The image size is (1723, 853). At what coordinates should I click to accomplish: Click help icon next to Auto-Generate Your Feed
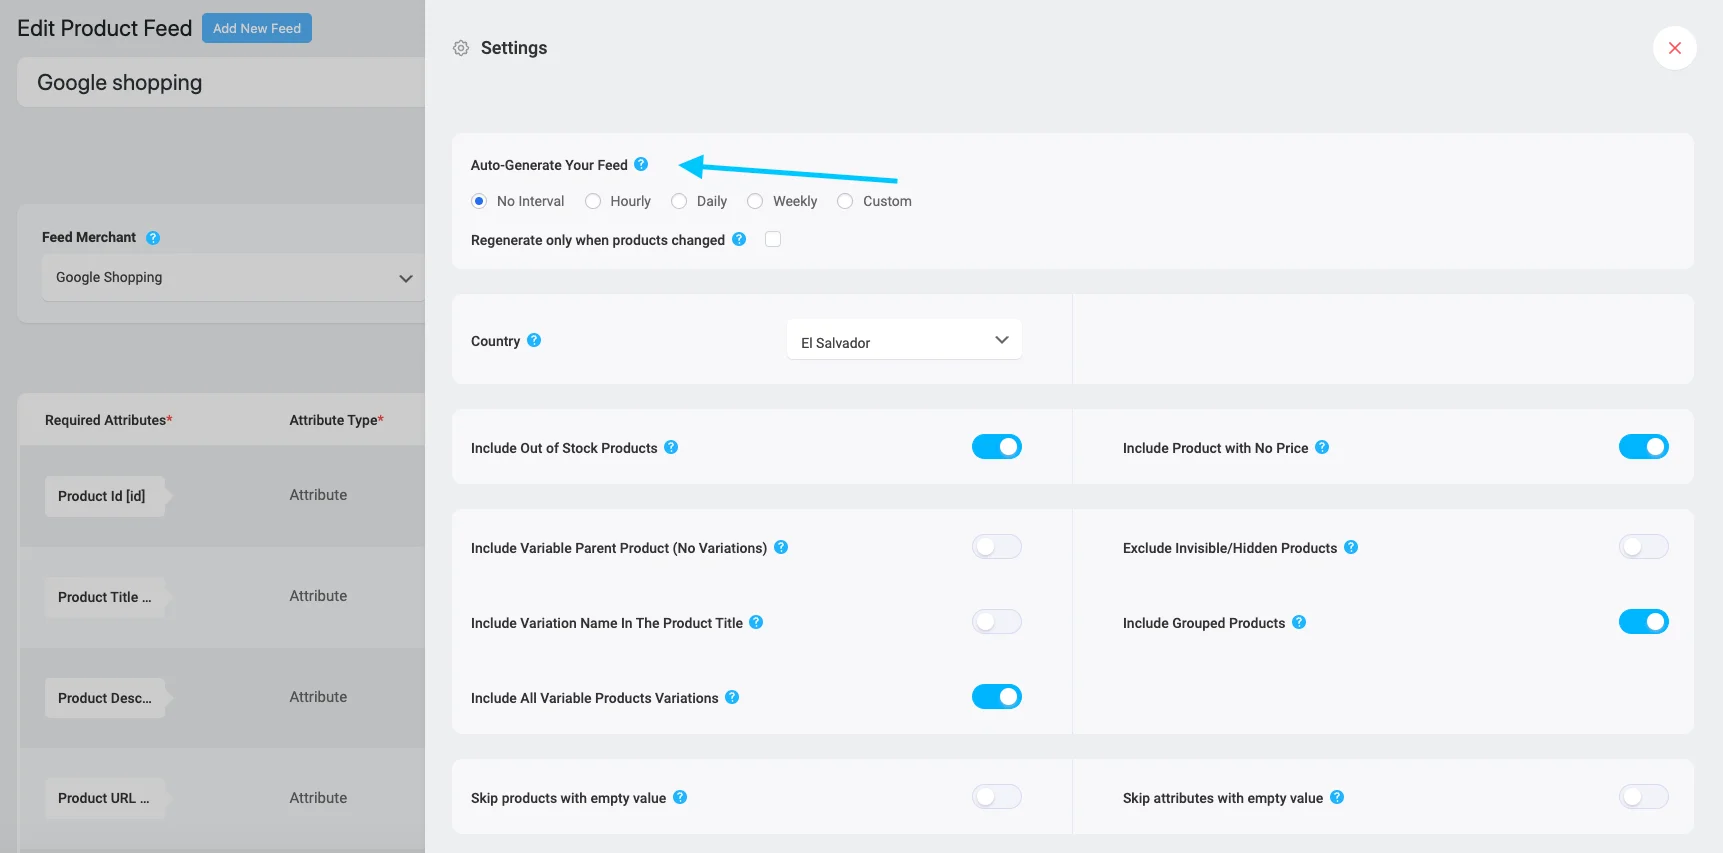click(641, 164)
